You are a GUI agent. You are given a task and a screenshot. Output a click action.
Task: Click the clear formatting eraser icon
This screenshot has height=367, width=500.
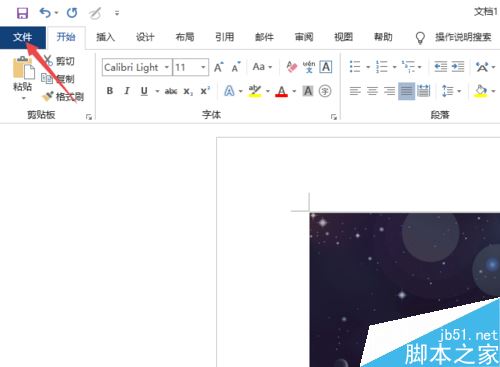(x=292, y=67)
